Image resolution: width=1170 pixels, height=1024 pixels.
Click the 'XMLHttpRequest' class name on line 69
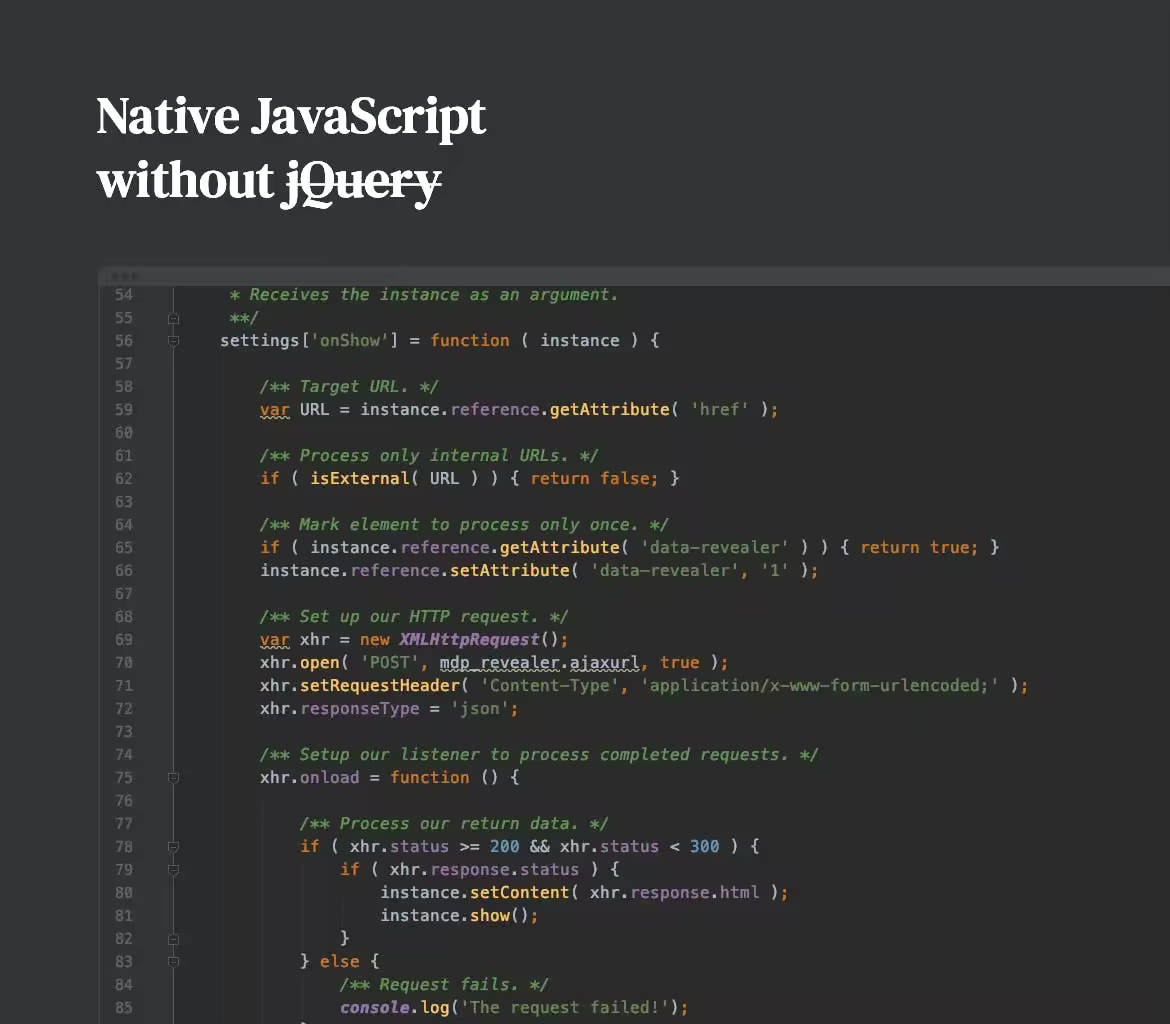469,640
